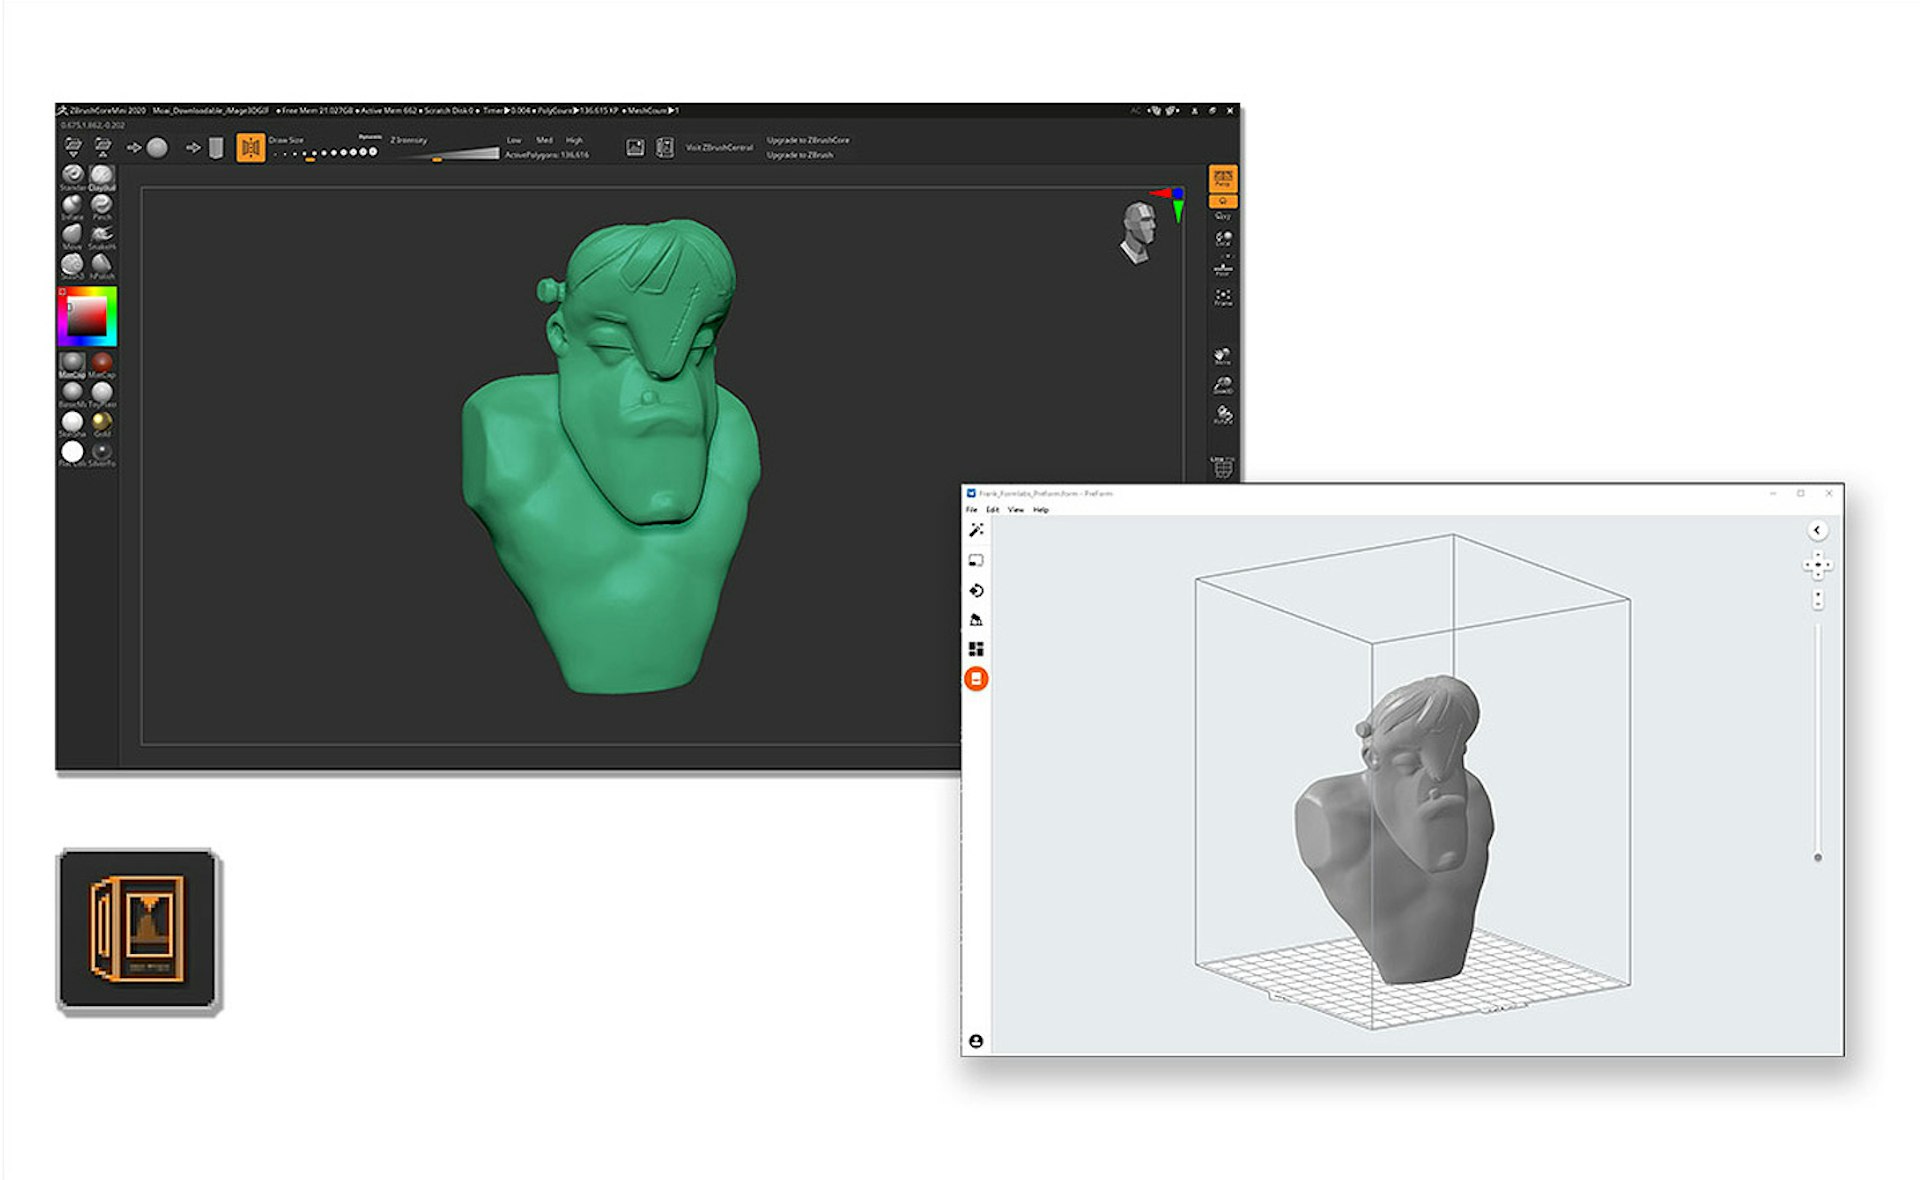The height and width of the screenshot is (1180, 1920).
Task: Open the File menu in PreForm
Action: tap(971, 510)
